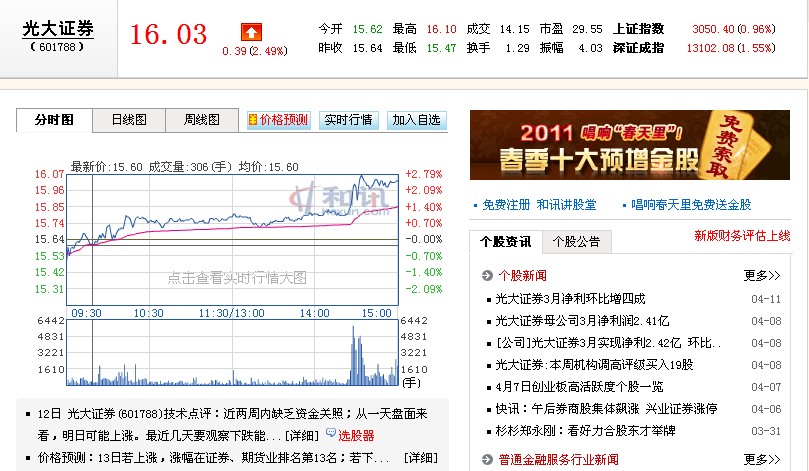Expand 更多>> next to 个股新闻

pos(762,275)
